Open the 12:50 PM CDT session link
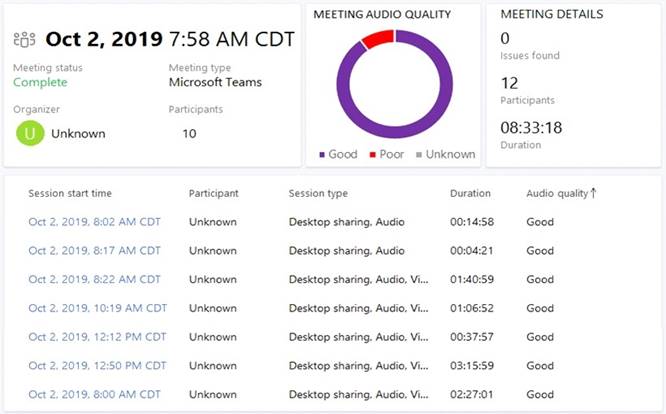 [97, 366]
